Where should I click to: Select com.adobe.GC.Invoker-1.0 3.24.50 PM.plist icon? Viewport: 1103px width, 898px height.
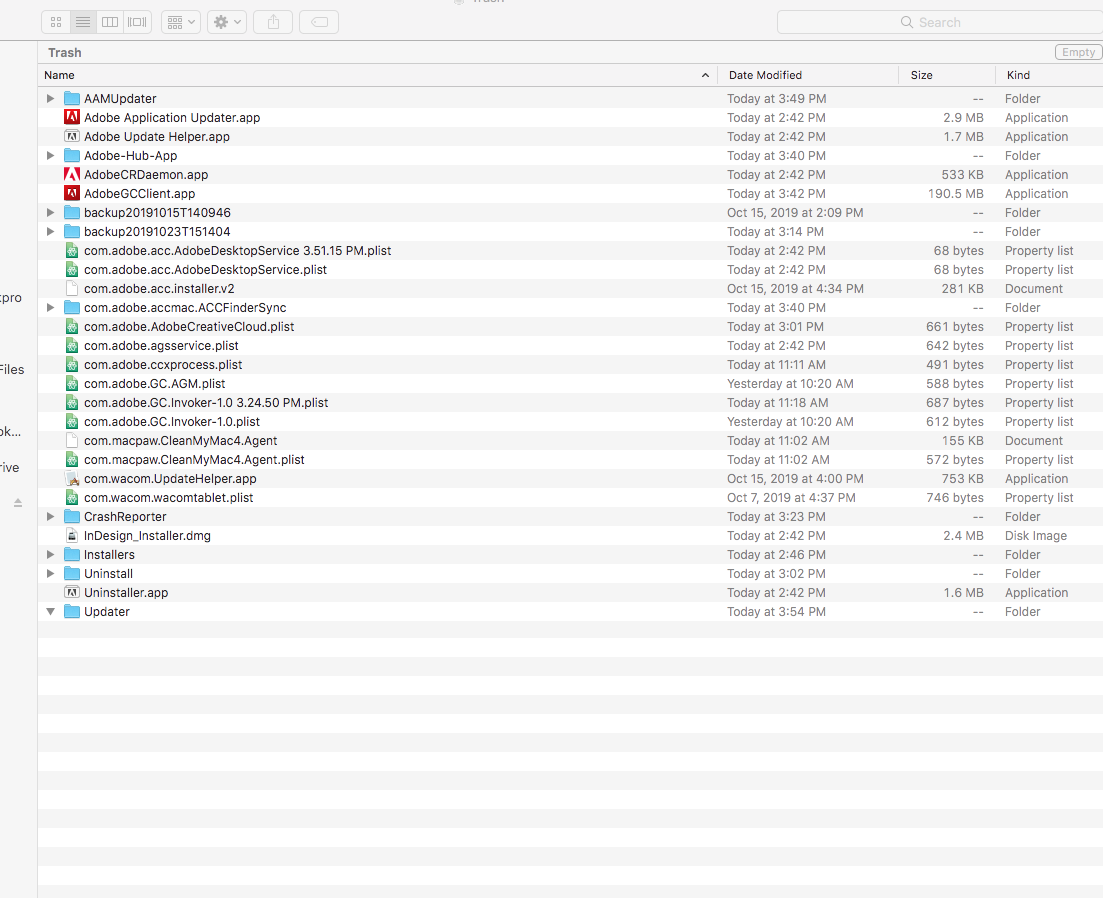(x=72, y=402)
